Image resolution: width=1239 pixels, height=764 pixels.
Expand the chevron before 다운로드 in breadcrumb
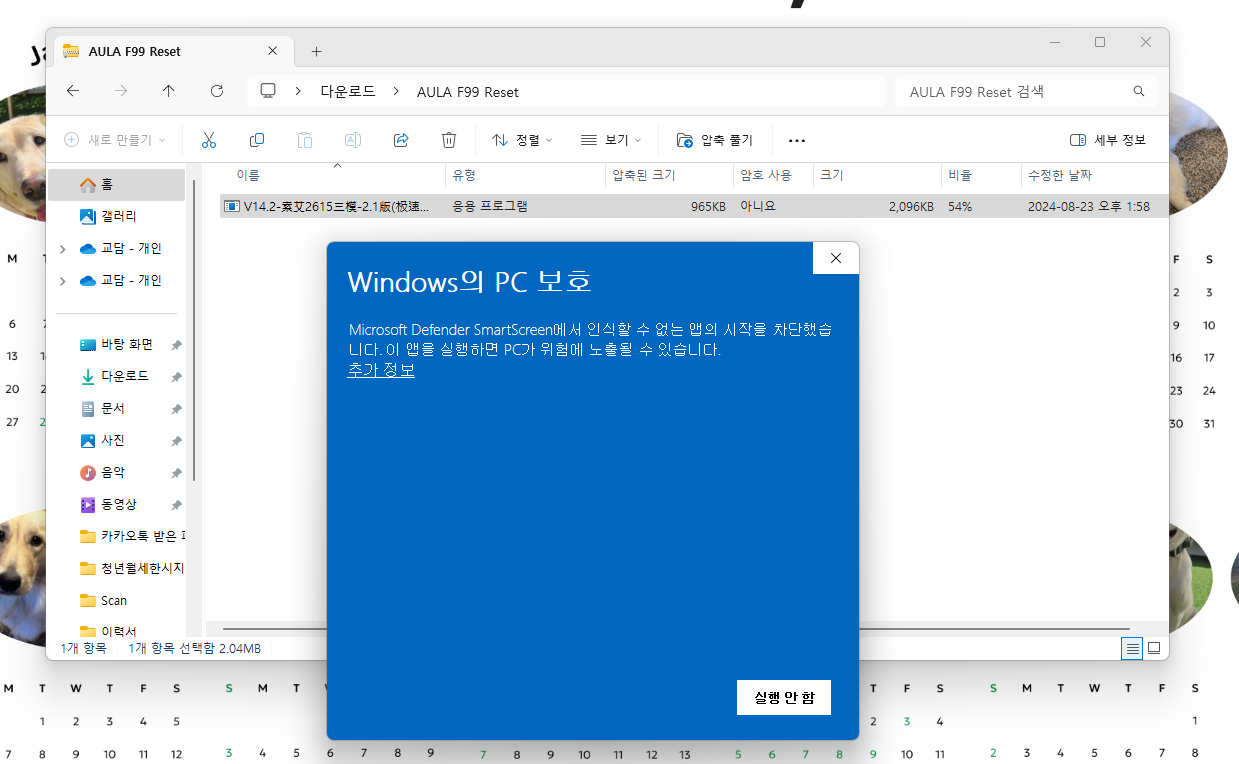point(298,91)
